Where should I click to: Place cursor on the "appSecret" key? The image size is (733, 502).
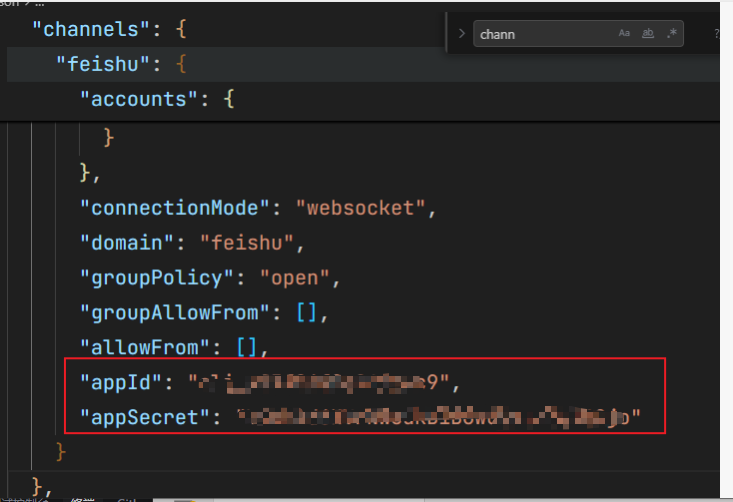[x=144, y=417]
